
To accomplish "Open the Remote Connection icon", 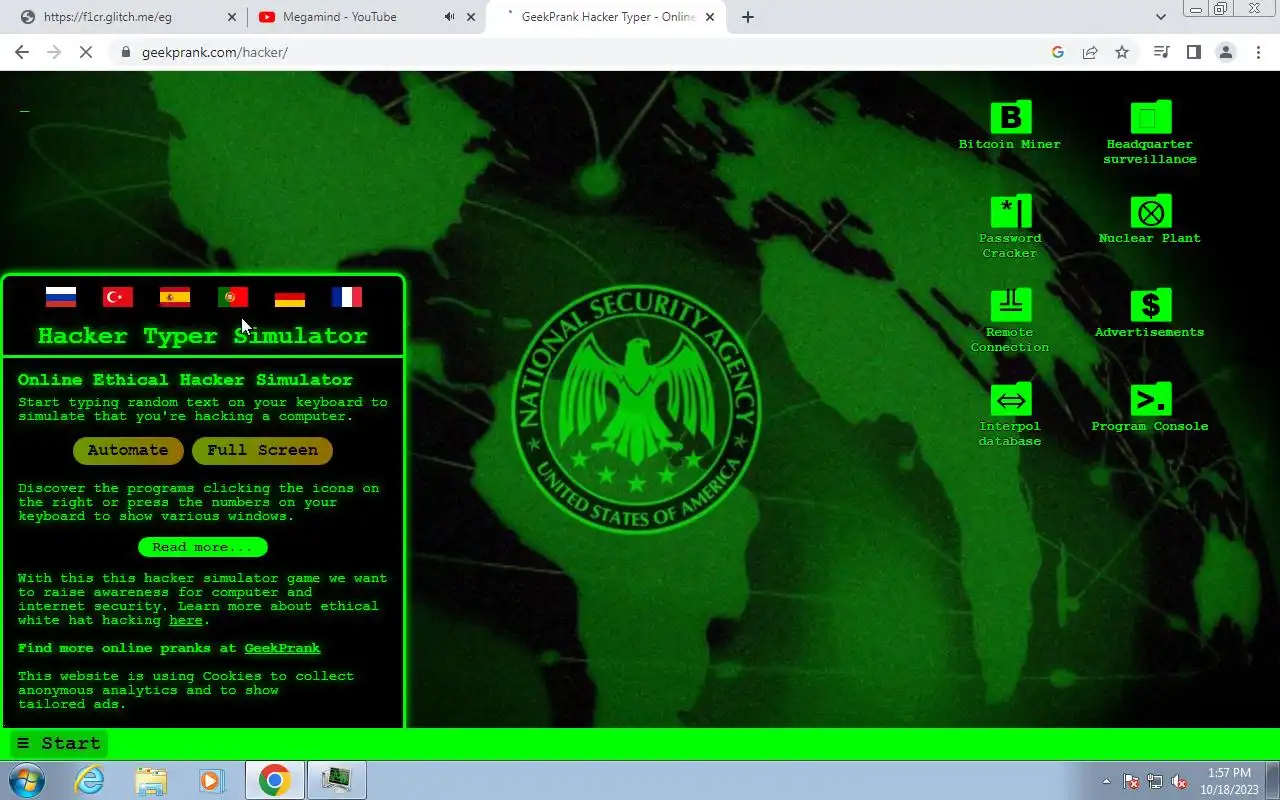I will [x=1010, y=320].
